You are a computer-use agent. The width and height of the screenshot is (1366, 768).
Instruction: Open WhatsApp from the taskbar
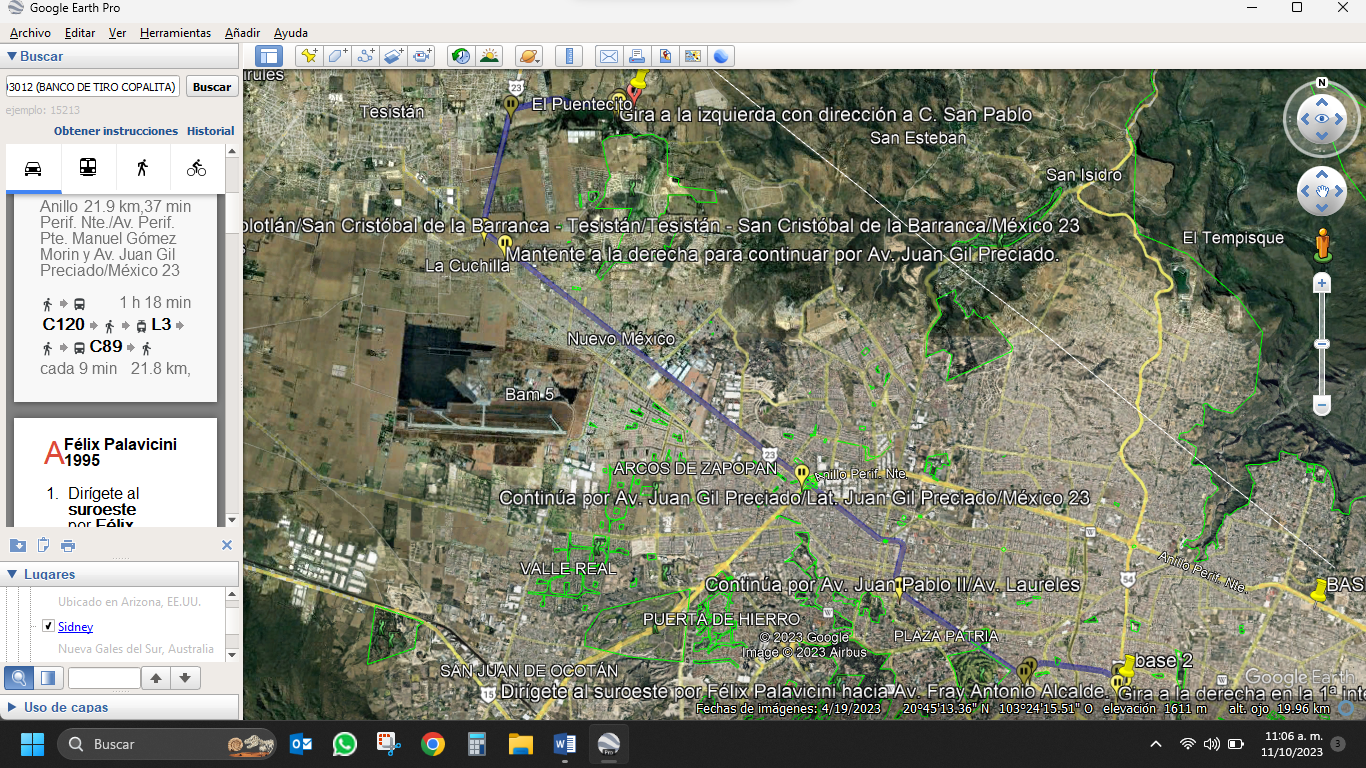(345, 744)
